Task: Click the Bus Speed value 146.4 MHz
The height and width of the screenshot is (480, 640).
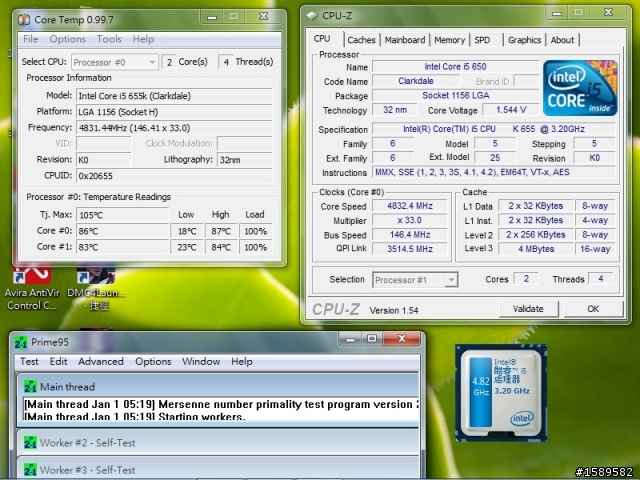Action: click(x=410, y=235)
